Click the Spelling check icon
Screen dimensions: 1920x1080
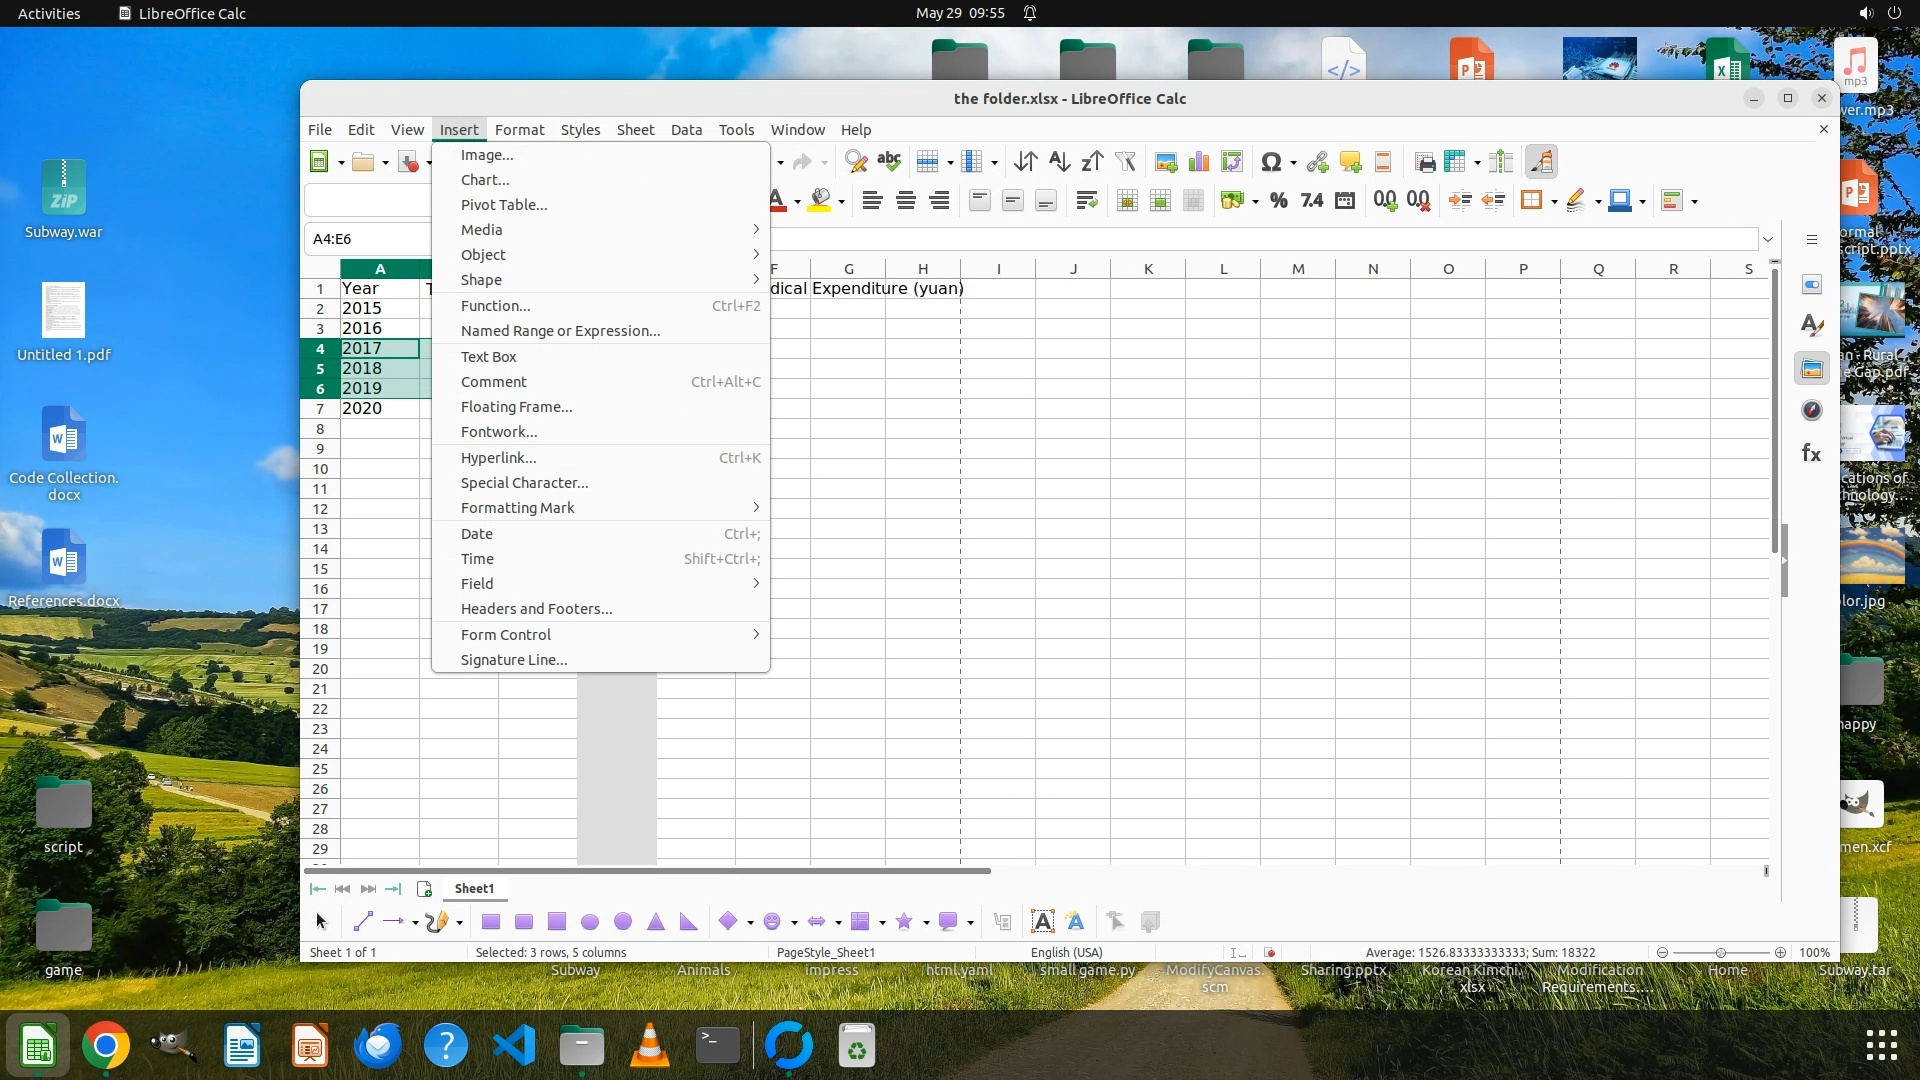pos(889,162)
